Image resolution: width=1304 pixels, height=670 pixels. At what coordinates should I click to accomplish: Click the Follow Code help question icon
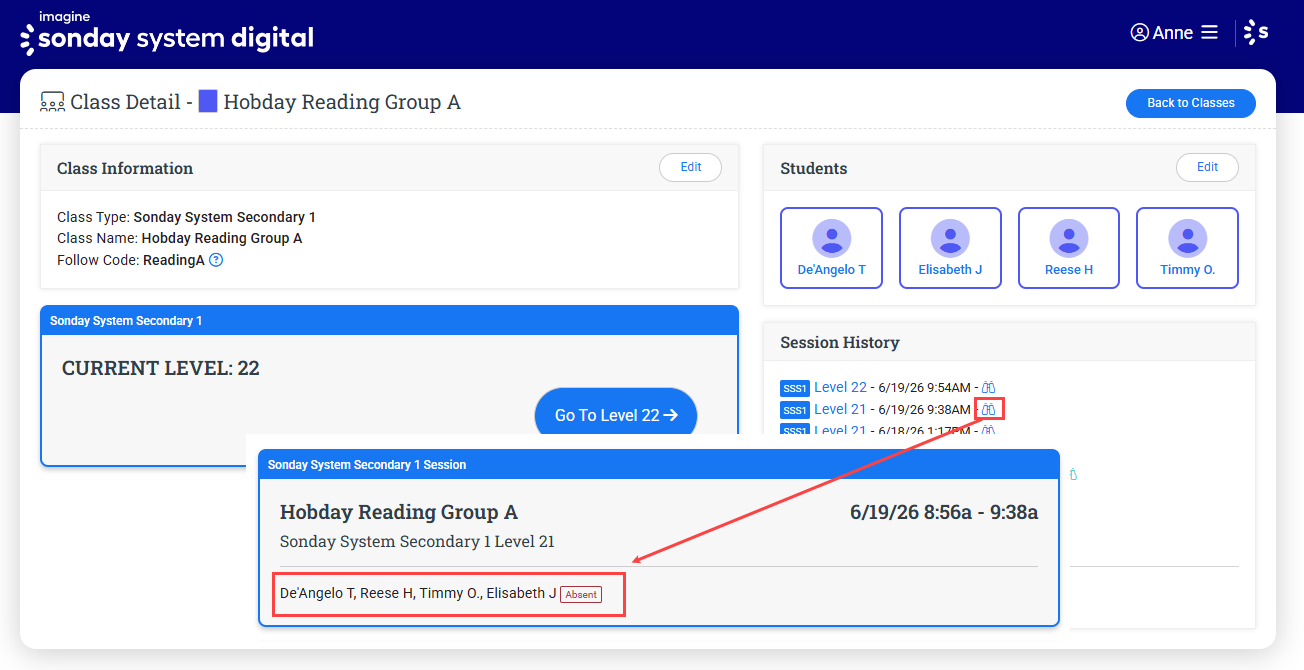click(215, 260)
